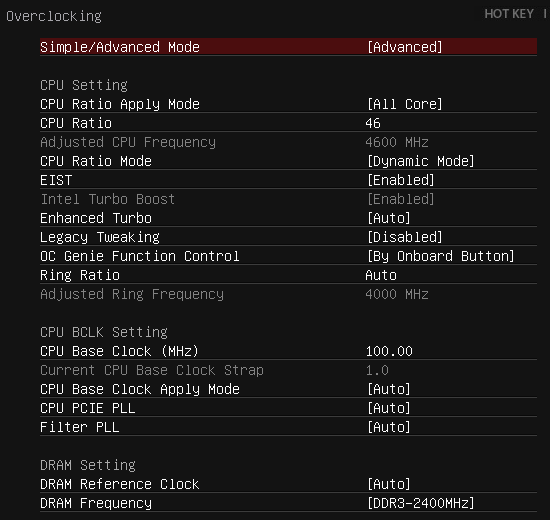Select the CPU Ratio Apply Mode label
The image size is (550, 520).
(x=120, y=104)
